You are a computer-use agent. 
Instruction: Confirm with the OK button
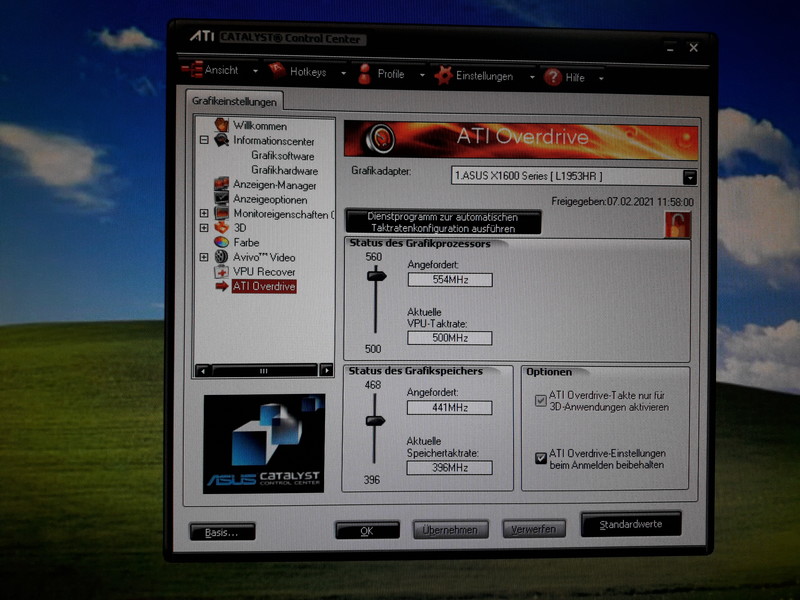pos(367,531)
